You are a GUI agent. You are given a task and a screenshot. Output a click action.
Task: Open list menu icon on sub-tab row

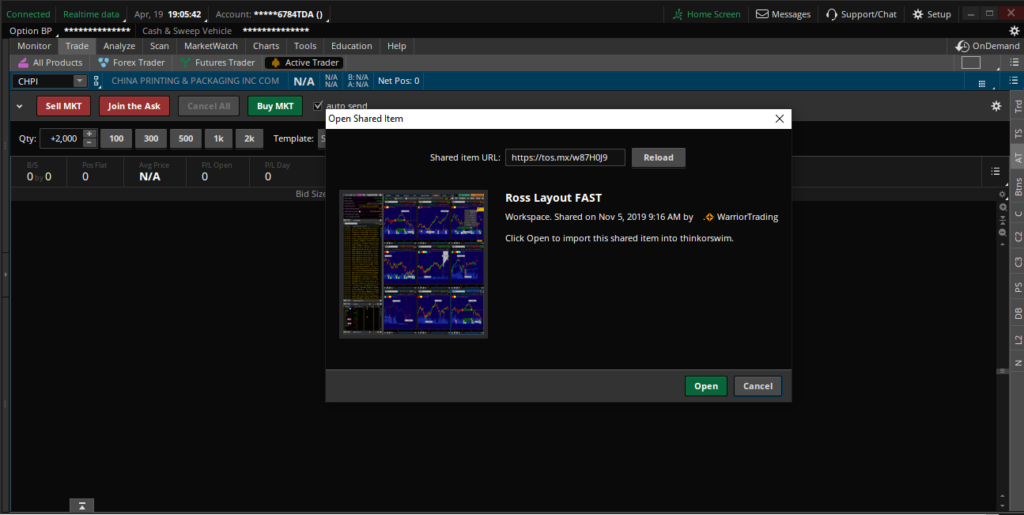coord(1014,62)
